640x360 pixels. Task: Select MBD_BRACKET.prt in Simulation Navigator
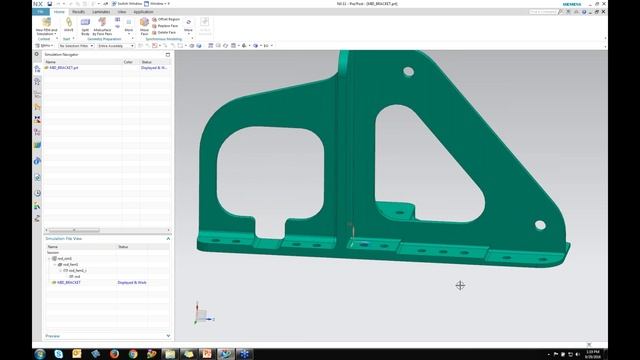coord(64,68)
